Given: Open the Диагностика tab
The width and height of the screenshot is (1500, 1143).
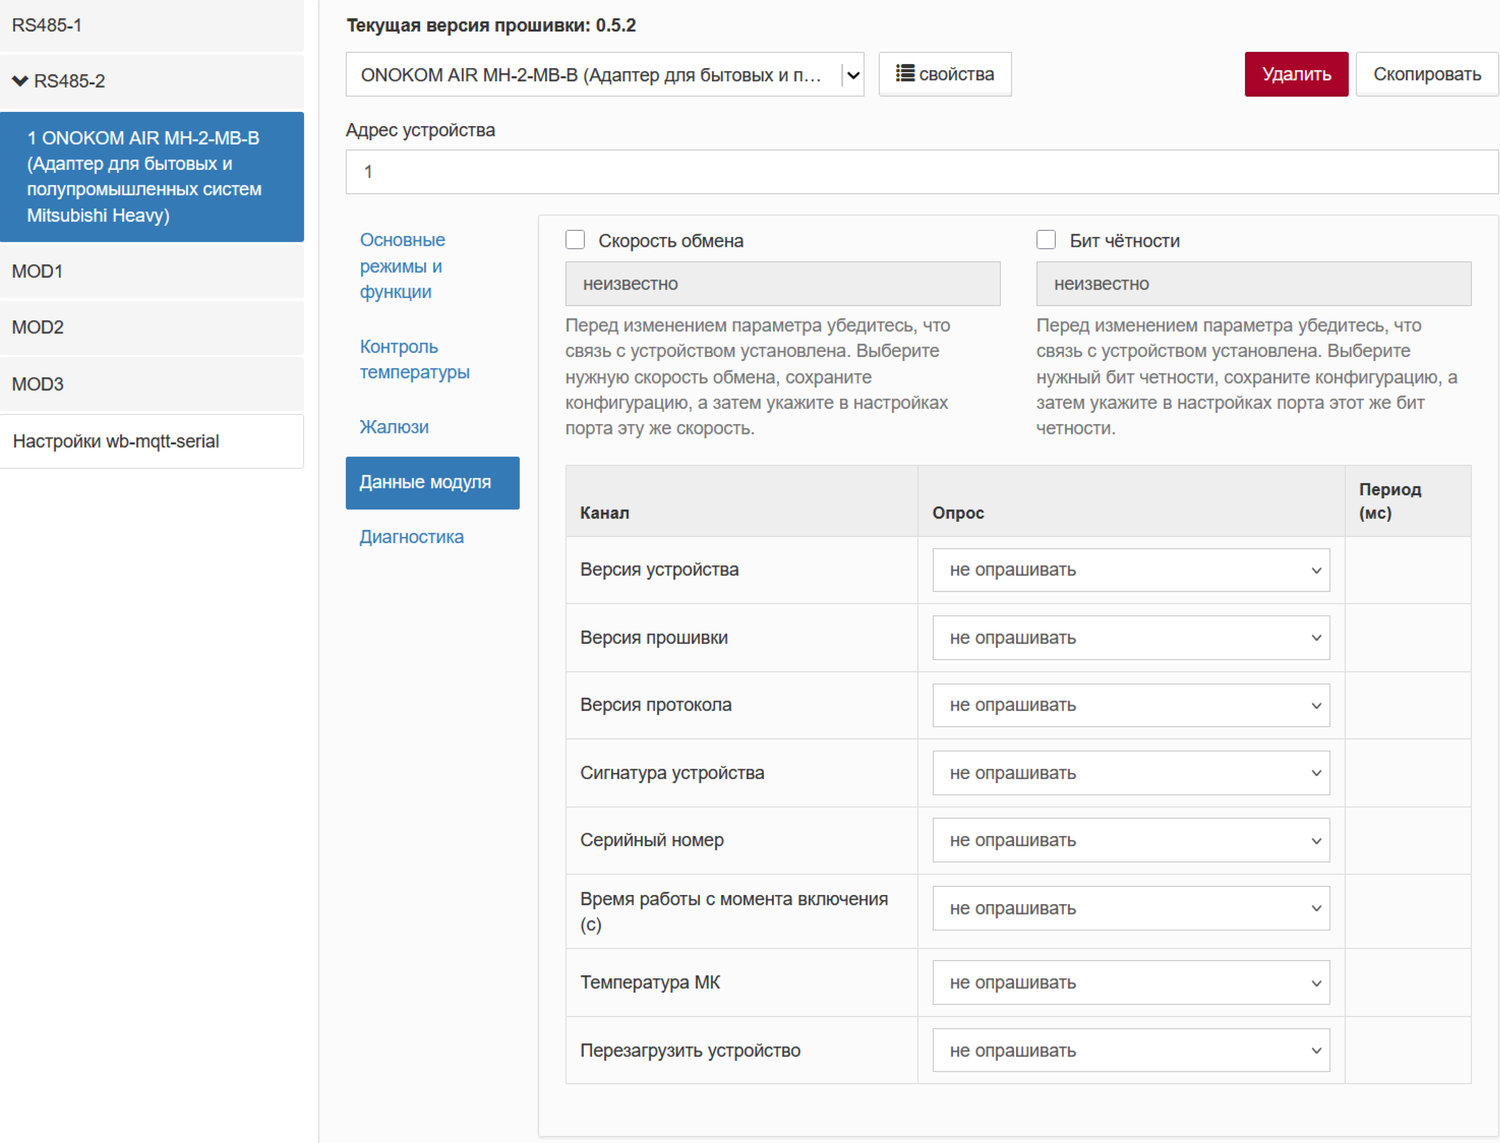Looking at the screenshot, I should pos(432,537).
